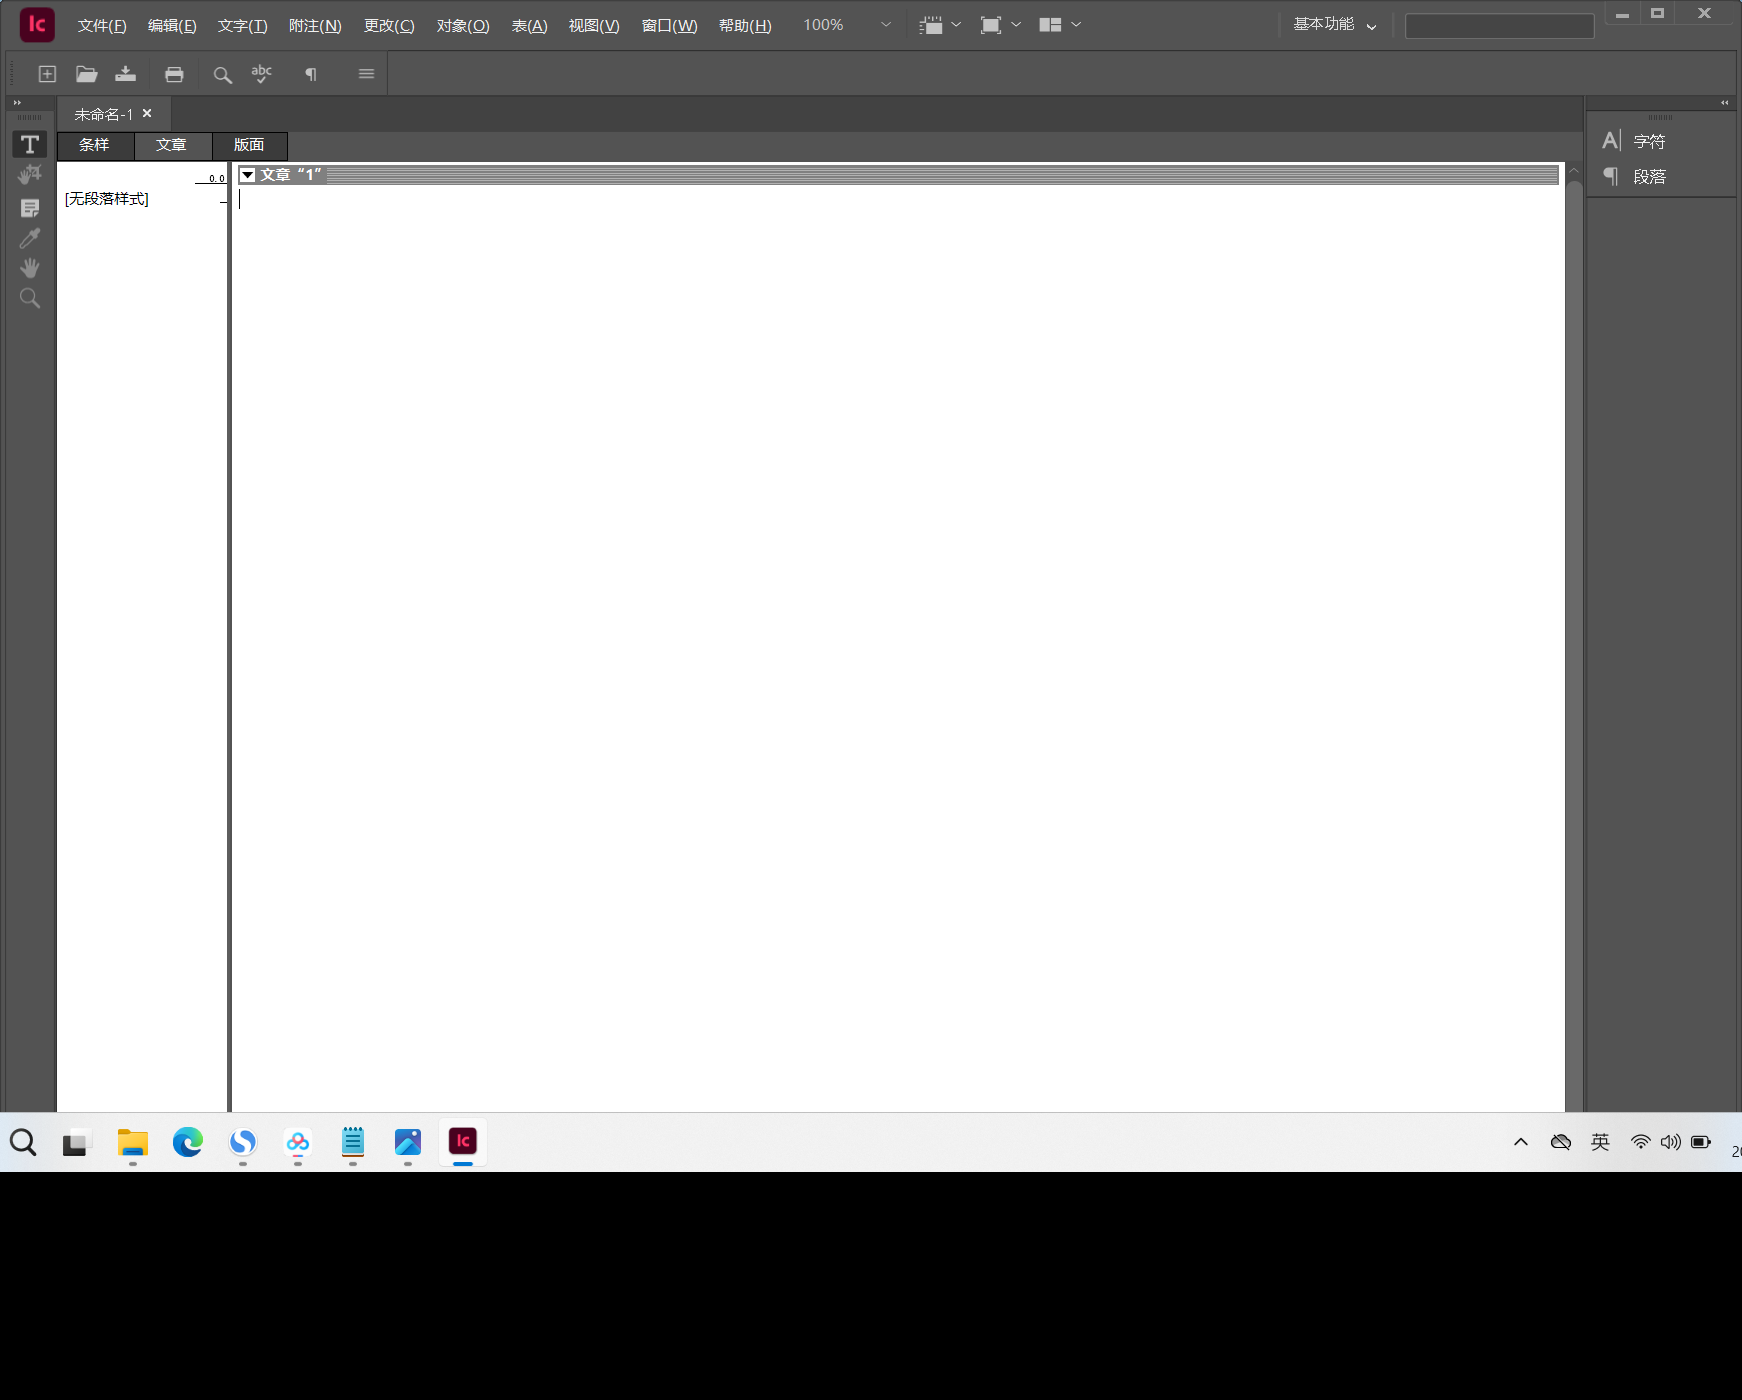Select the Type tool

pos(30,145)
